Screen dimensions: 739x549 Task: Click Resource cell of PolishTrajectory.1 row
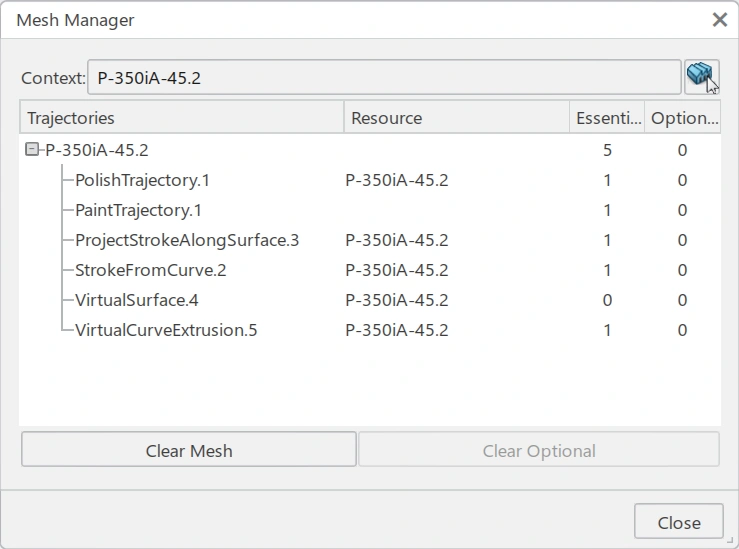(x=397, y=180)
